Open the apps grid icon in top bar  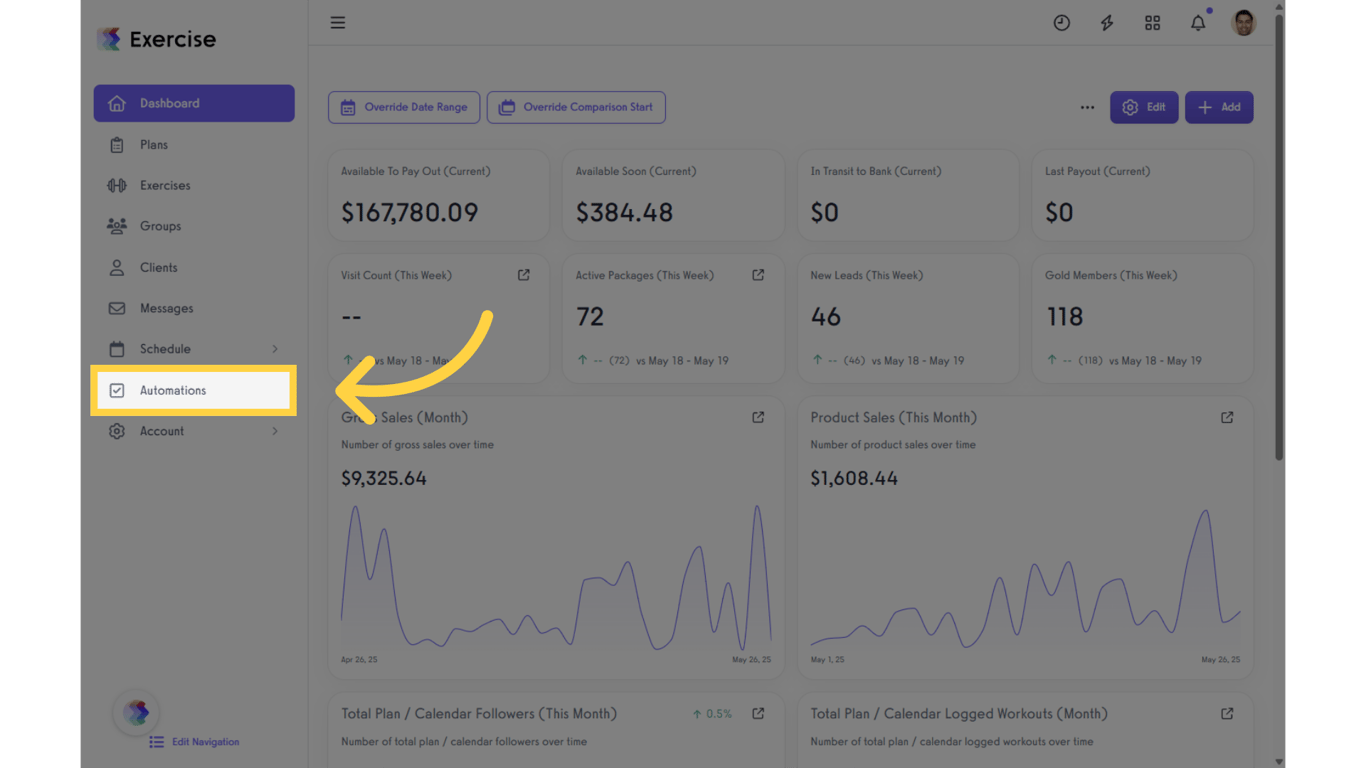click(1152, 22)
